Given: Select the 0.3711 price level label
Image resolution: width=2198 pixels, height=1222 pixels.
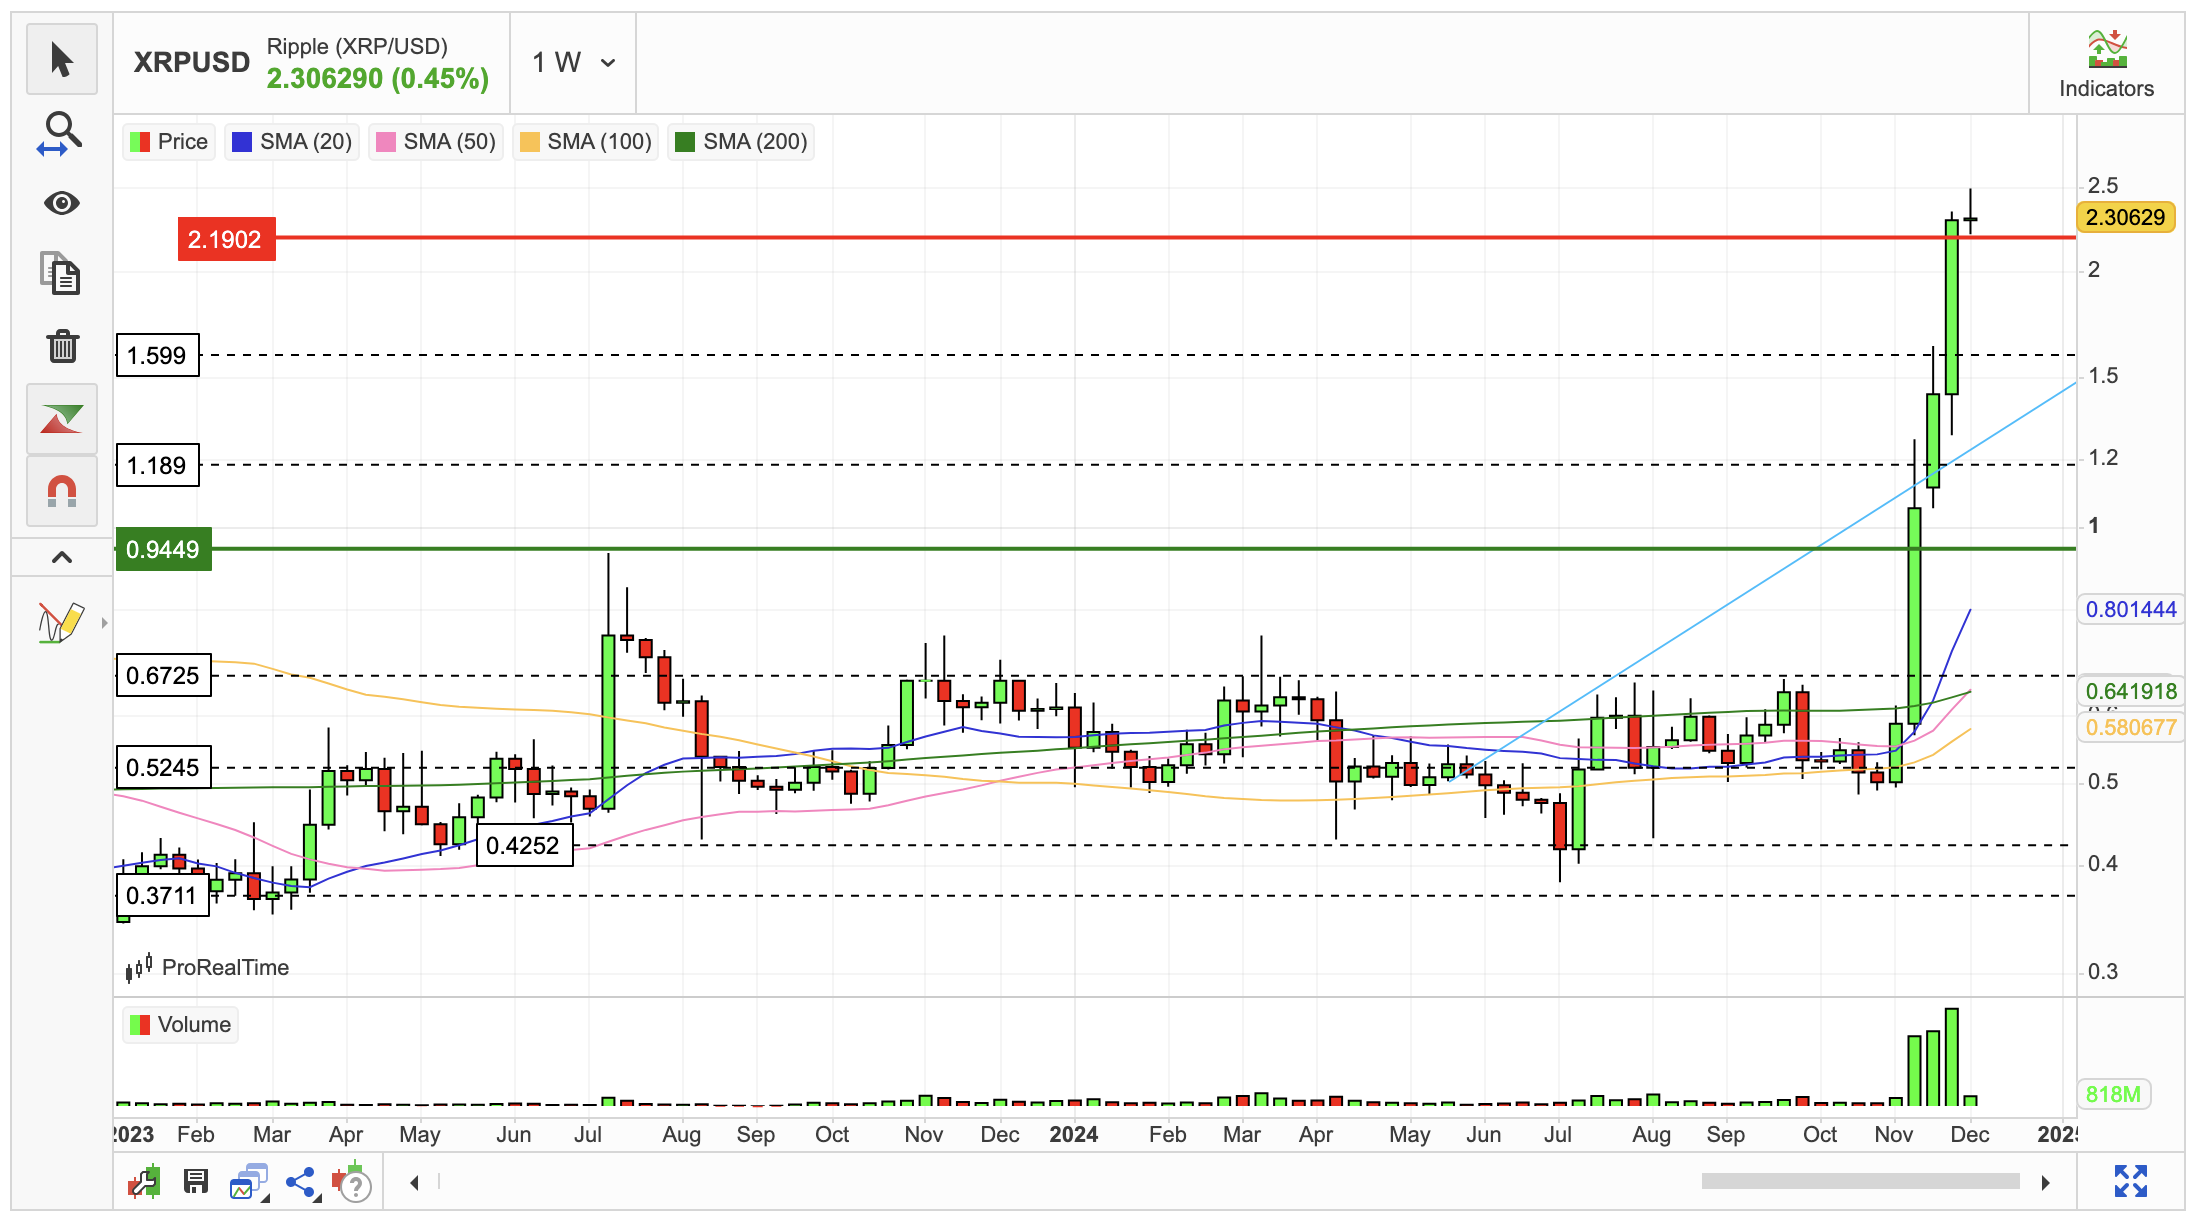Looking at the screenshot, I should (x=163, y=895).
